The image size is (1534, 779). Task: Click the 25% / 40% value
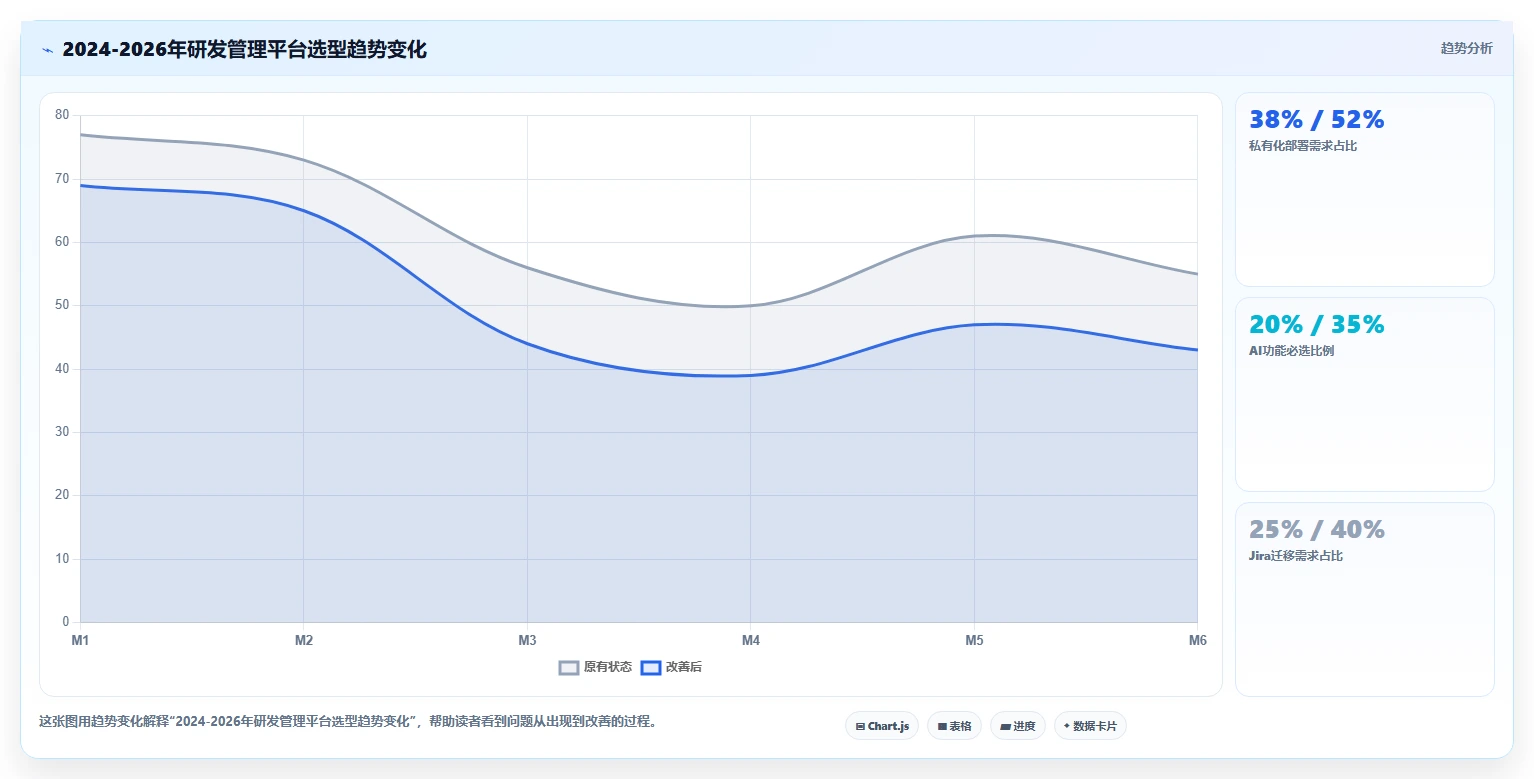pos(1317,530)
